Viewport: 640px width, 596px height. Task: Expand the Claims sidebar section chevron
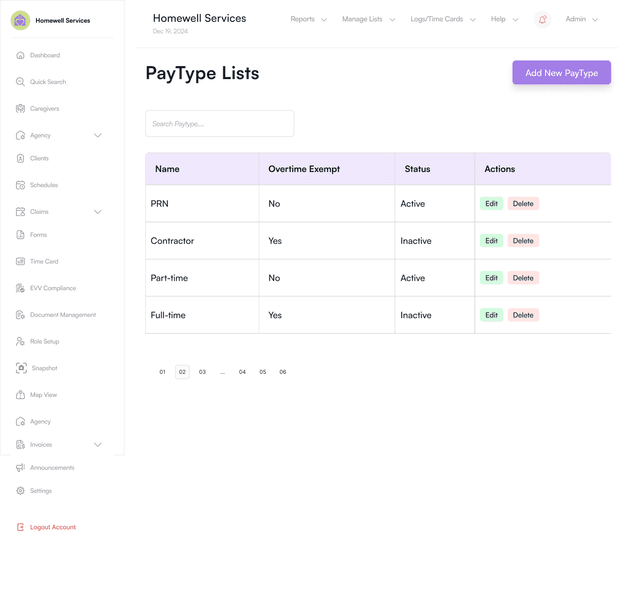tap(98, 212)
